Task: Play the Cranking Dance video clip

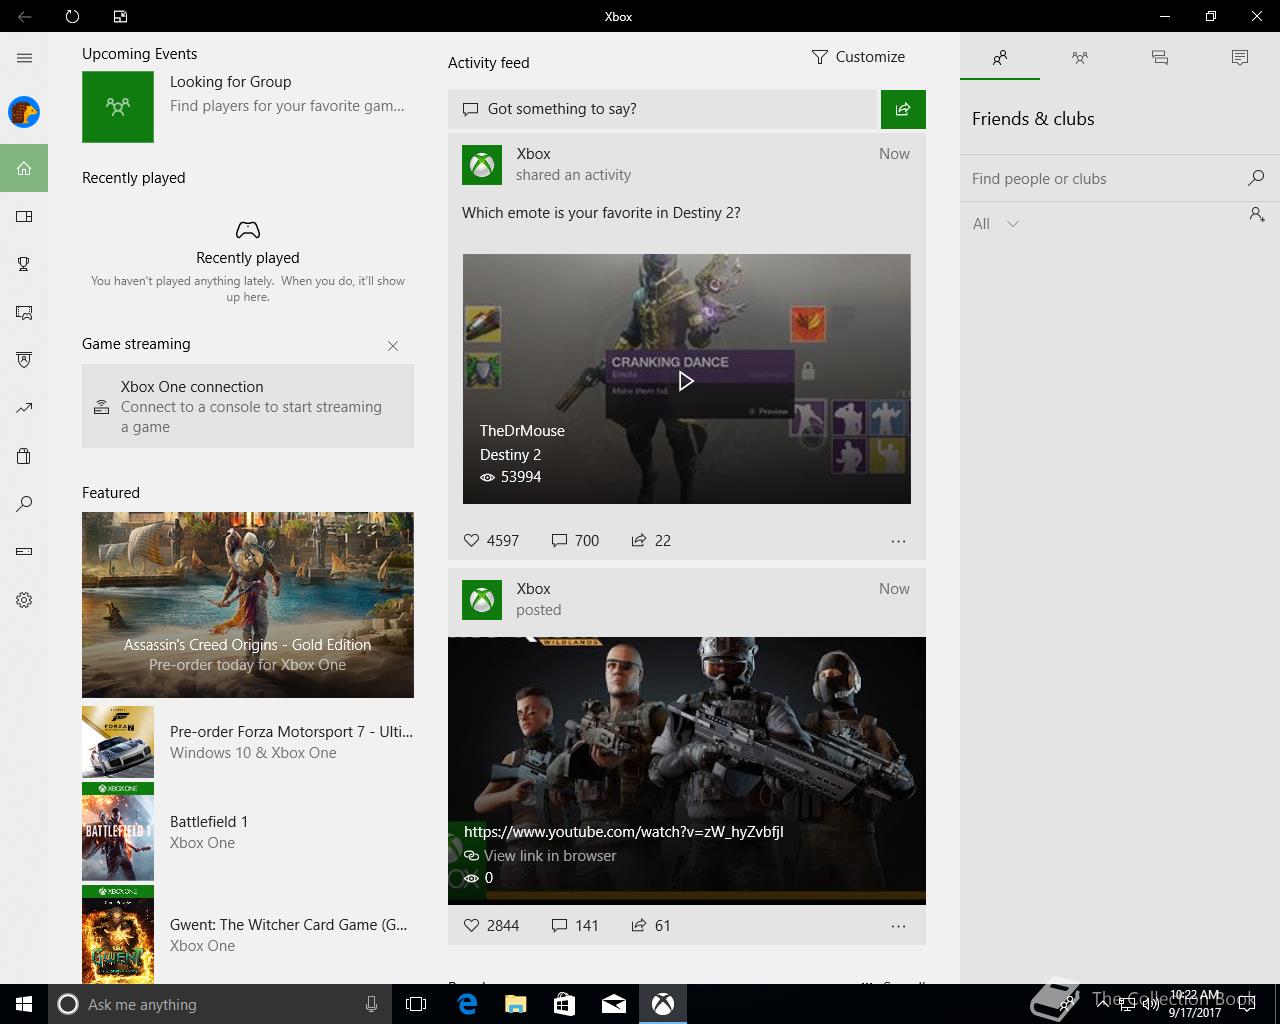Action: click(686, 380)
